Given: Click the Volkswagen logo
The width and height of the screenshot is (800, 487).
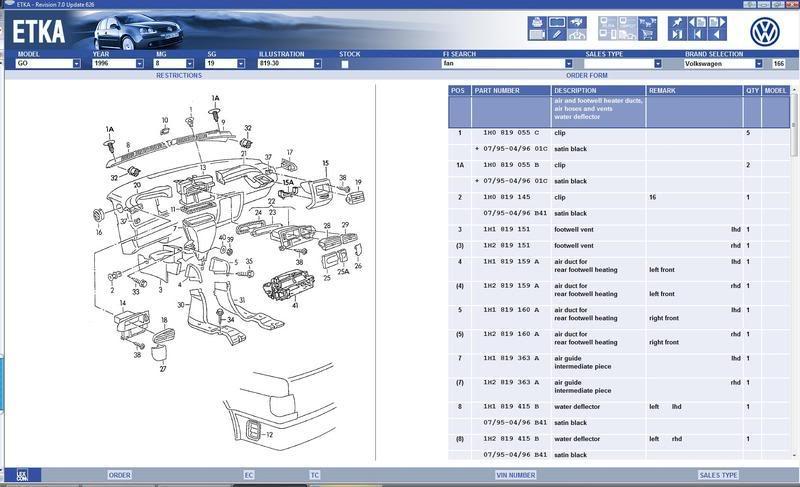Looking at the screenshot, I should coord(764,31).
